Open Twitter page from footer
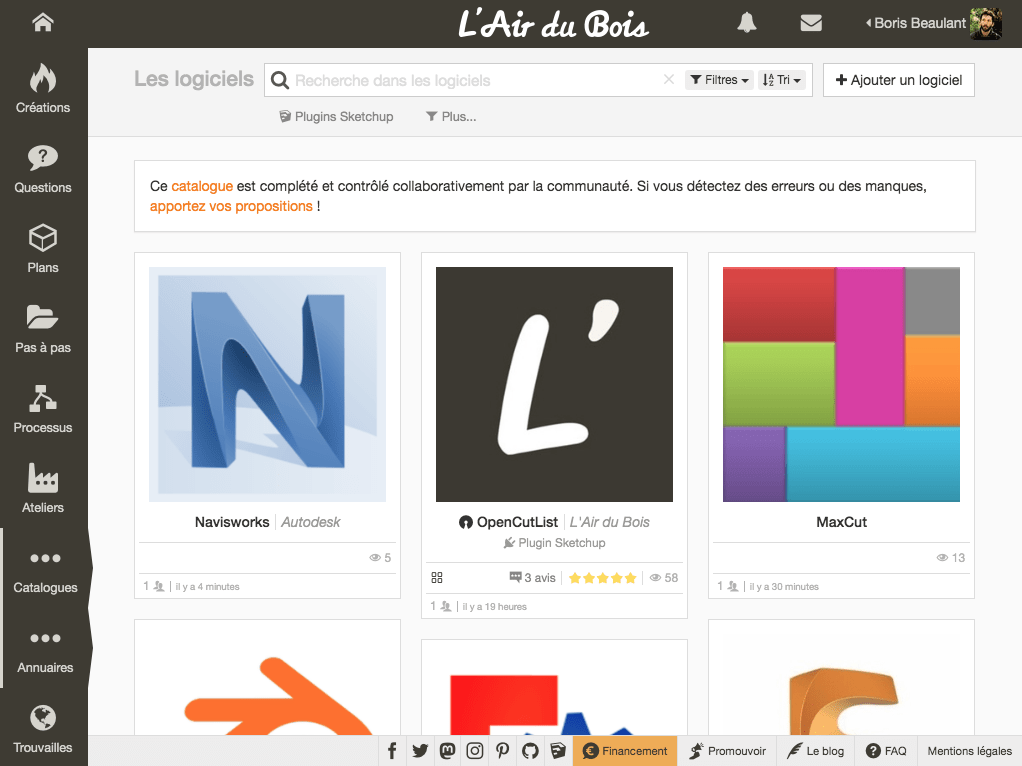Image resolution: width=1022 pixels, height=766 pixels. click(x=420, y=751)
